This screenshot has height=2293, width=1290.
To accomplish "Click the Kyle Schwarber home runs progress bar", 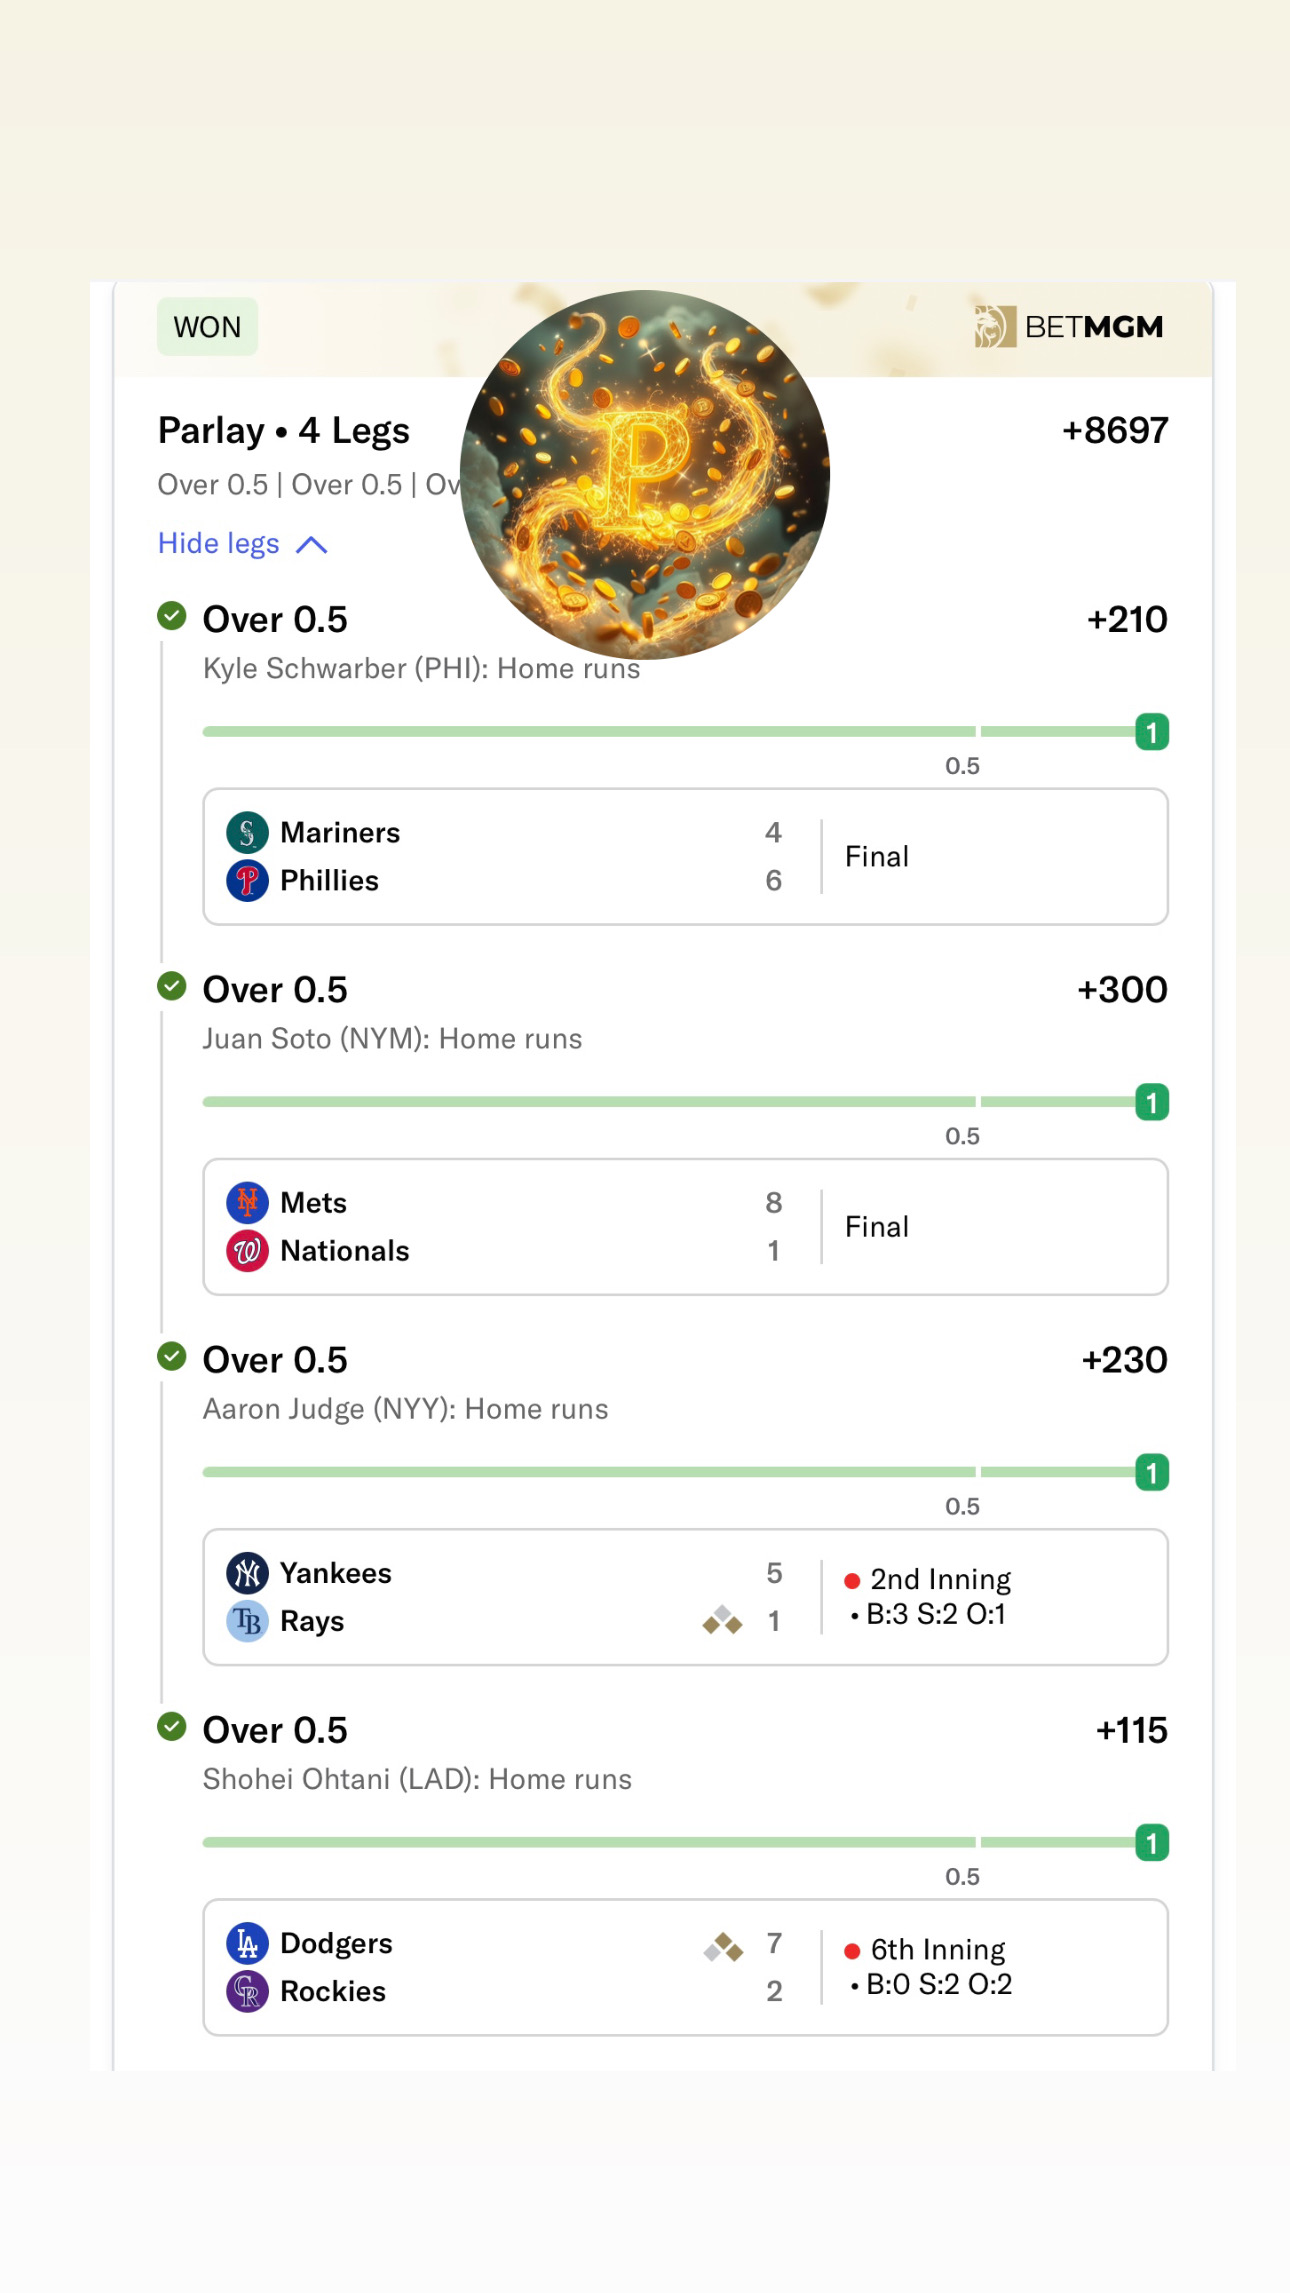I will tap(588, 732).
